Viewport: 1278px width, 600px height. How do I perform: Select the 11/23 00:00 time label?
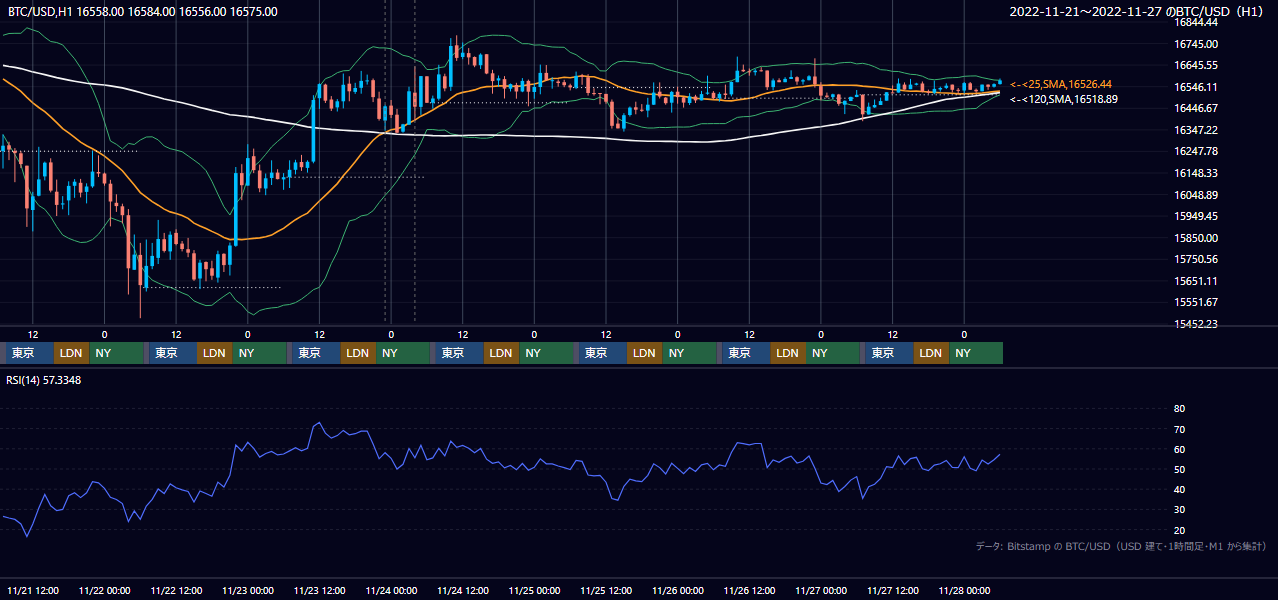248,590
